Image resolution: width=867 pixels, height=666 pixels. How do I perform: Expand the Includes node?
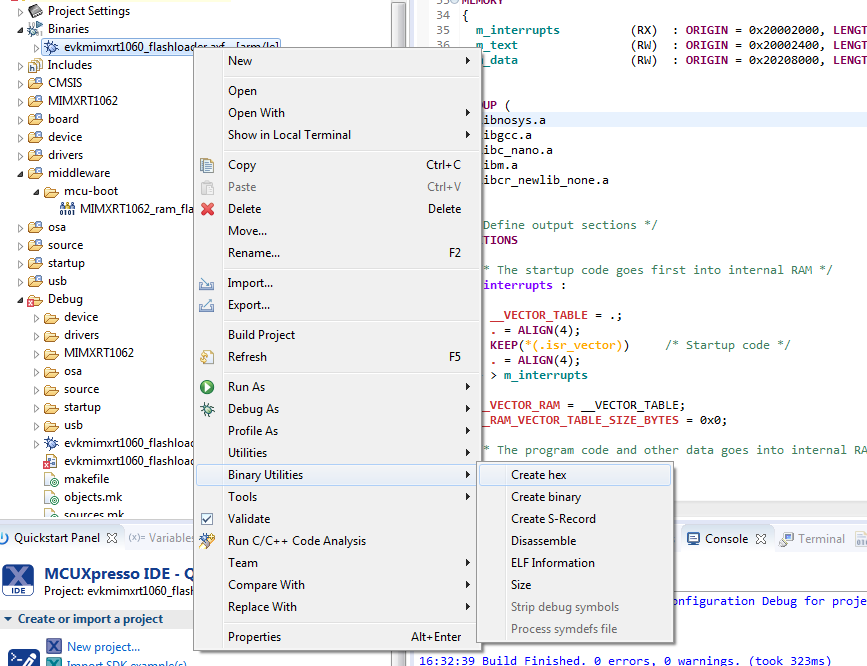click(20, 66)
